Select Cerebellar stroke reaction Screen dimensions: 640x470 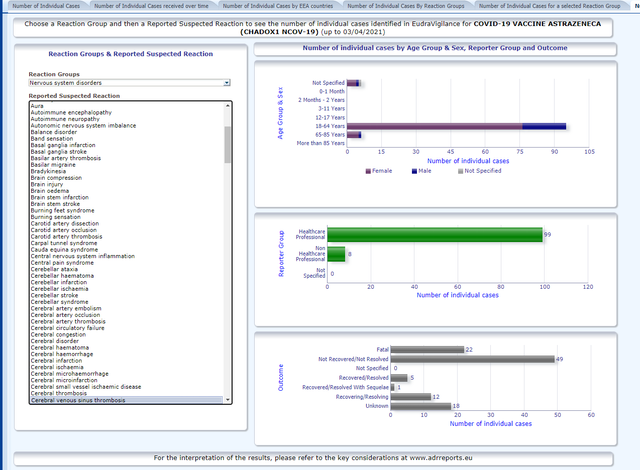pos(54,295)
